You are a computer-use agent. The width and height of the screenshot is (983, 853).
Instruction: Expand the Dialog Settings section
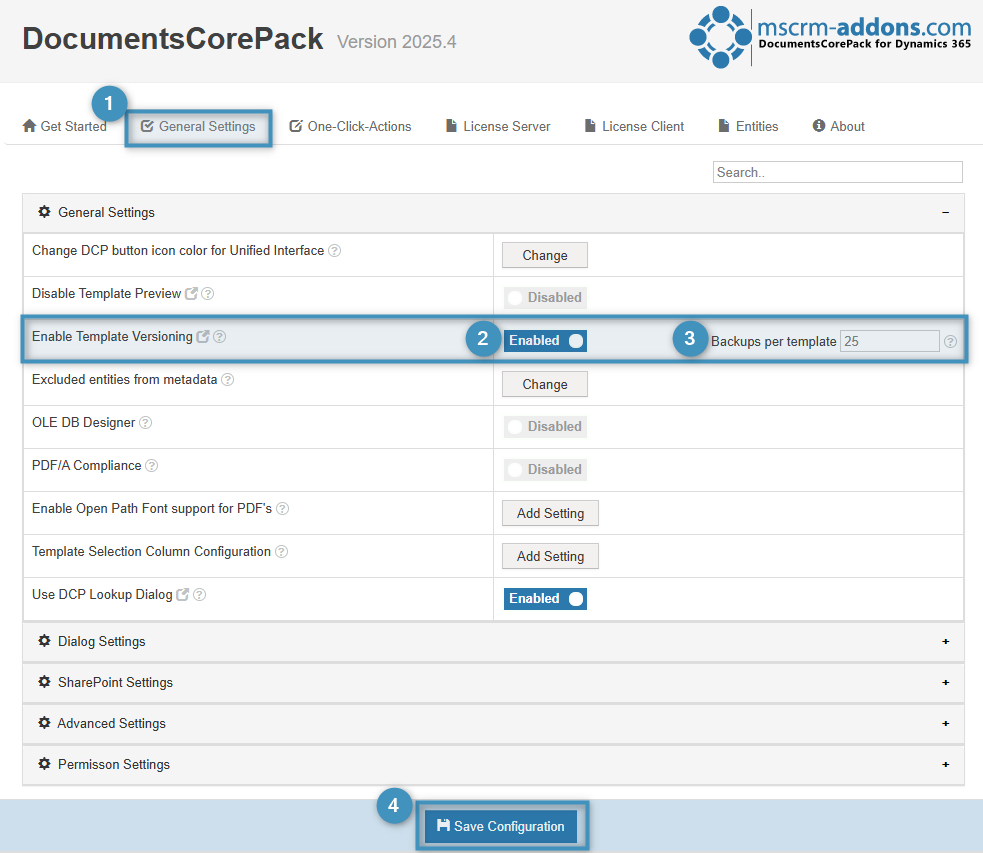point(945,642)
